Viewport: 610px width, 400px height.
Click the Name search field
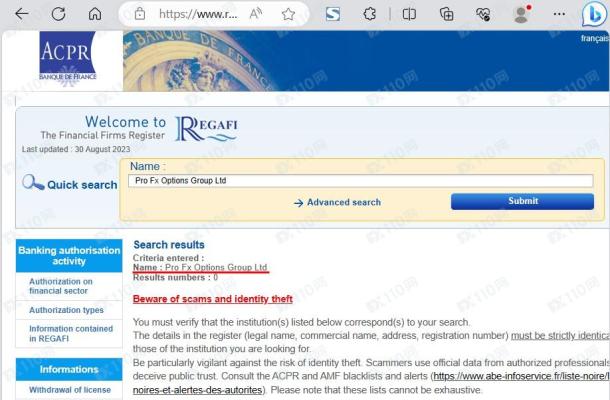click(361, 181)
